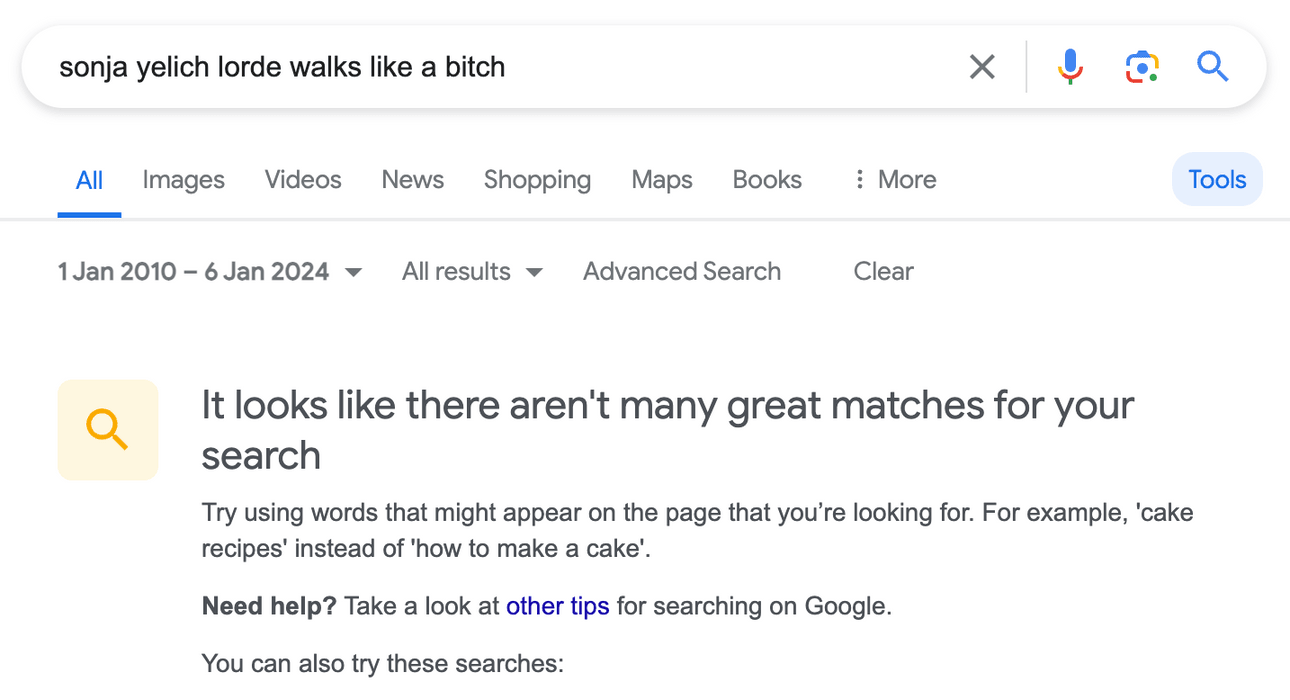Follow the 'other tips' link
Screen dimensions: 1290x700
tap(557, 606)
